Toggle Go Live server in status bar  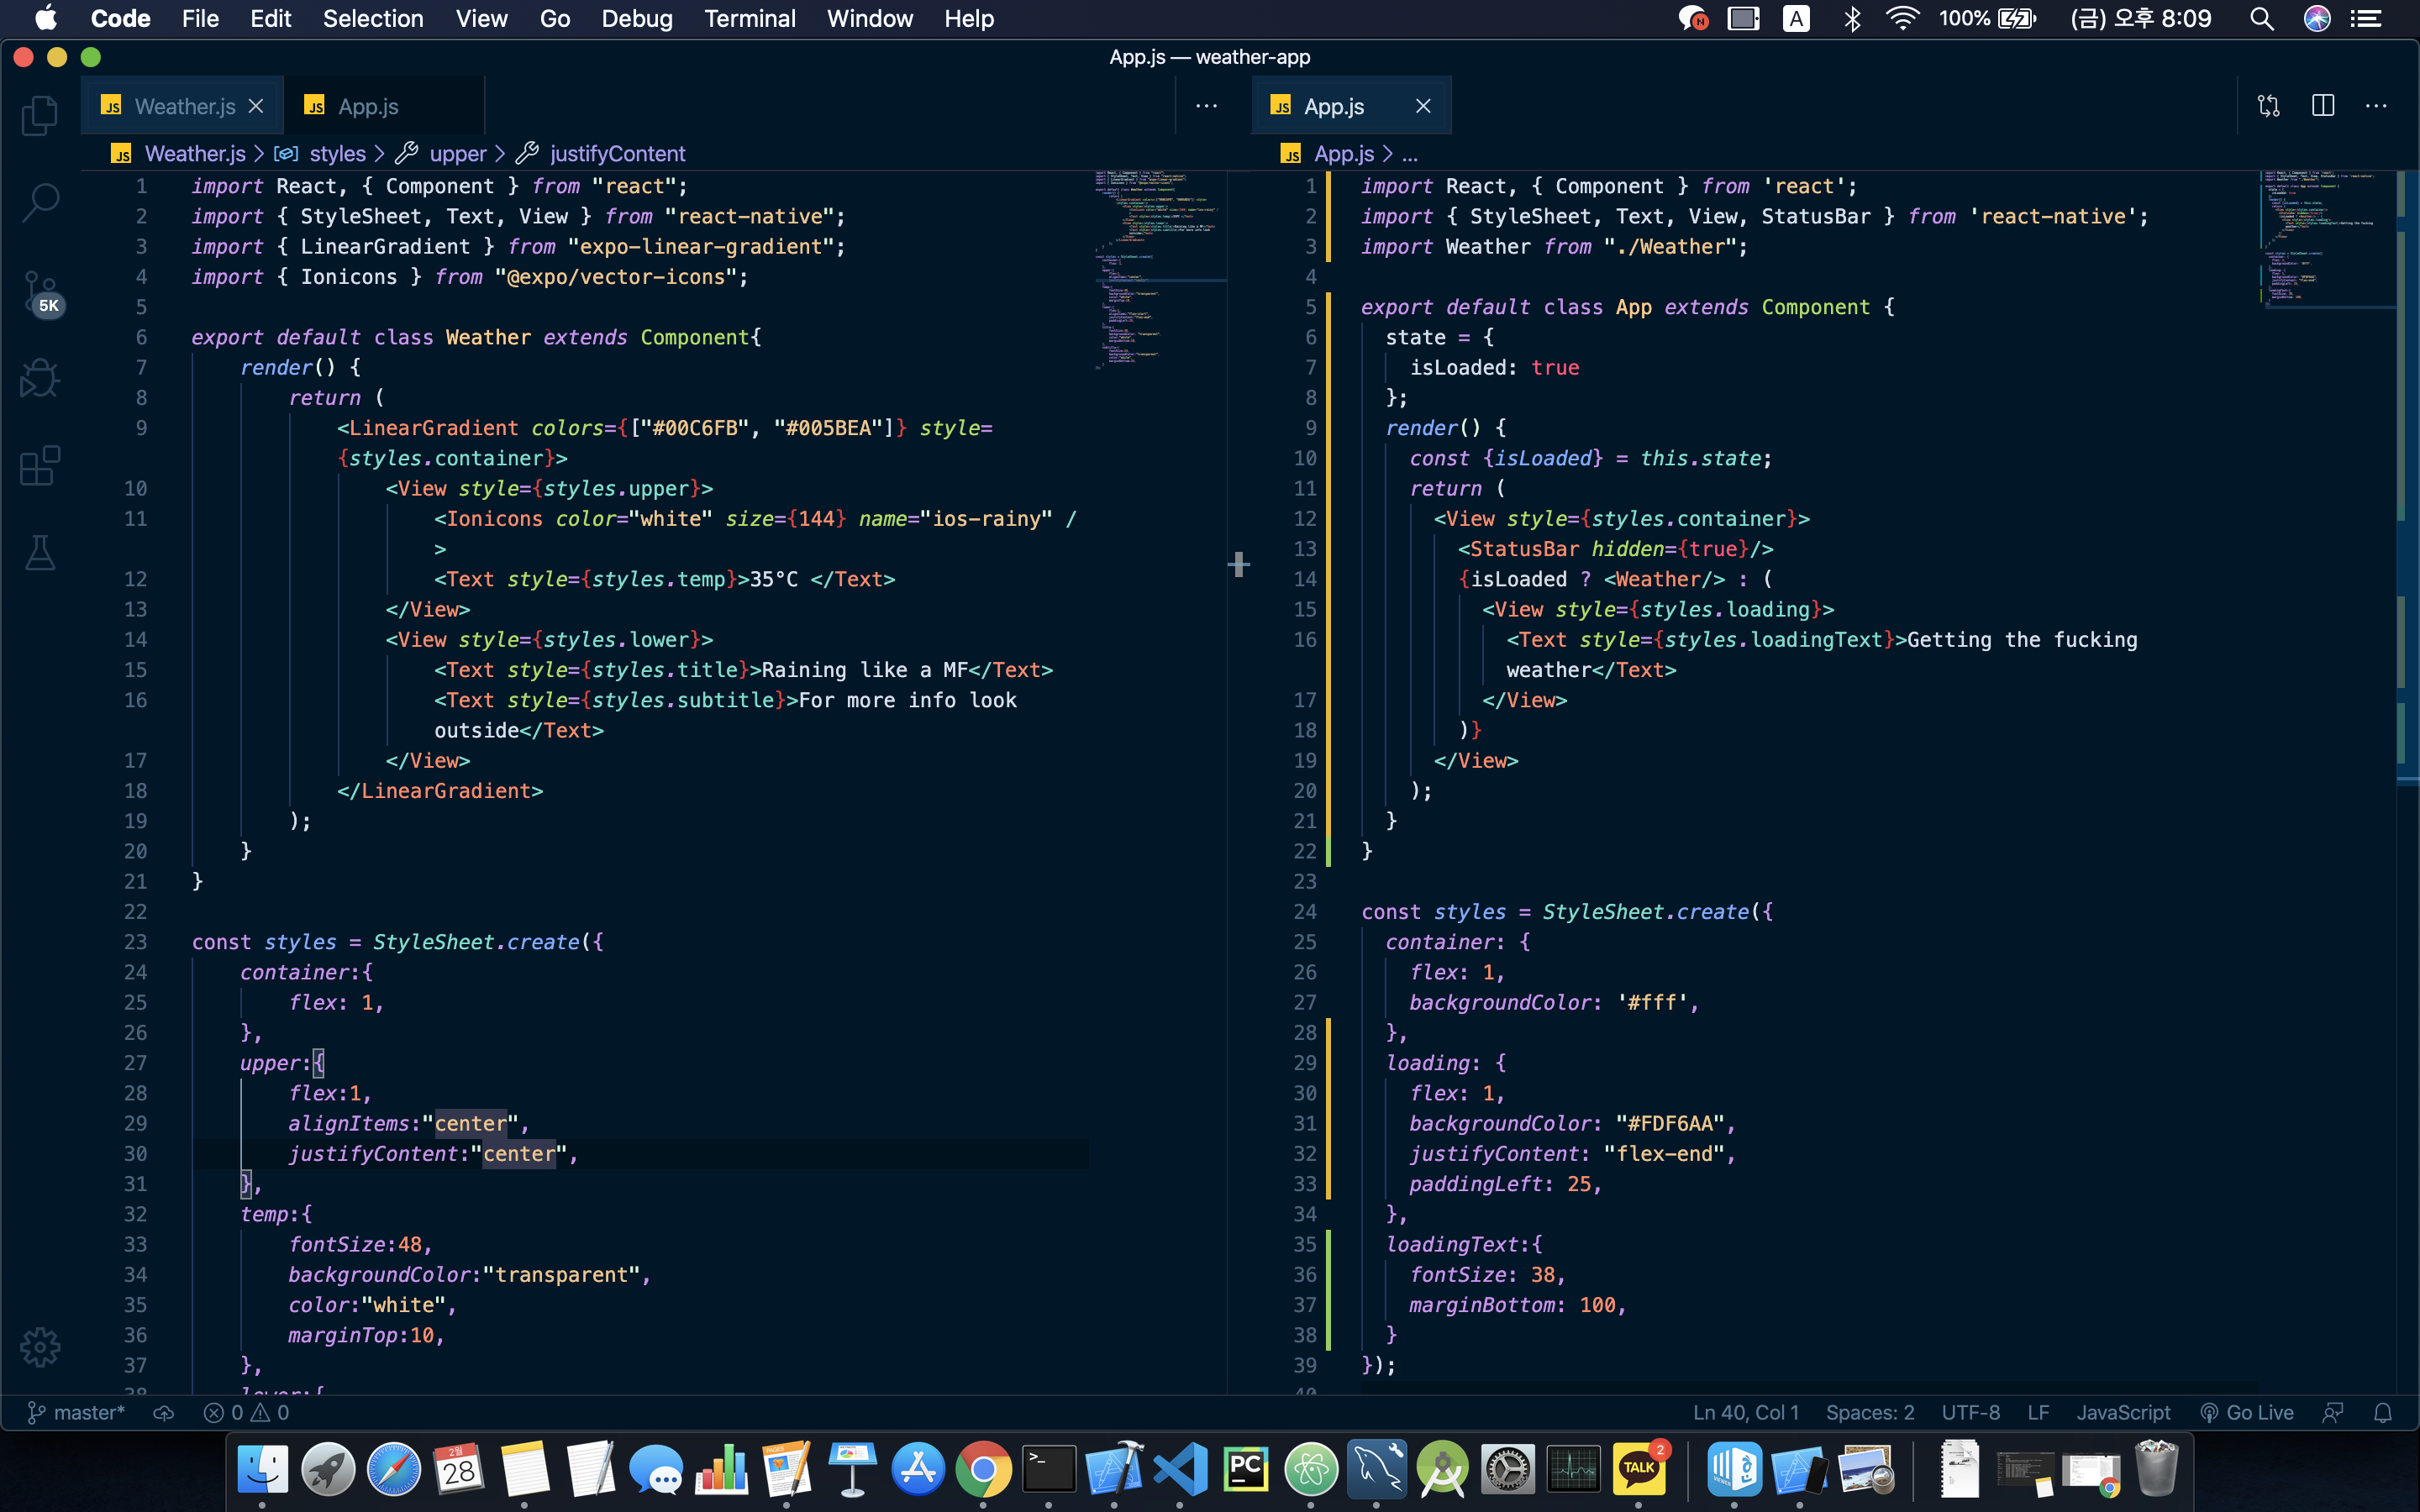[2247, 1412]
